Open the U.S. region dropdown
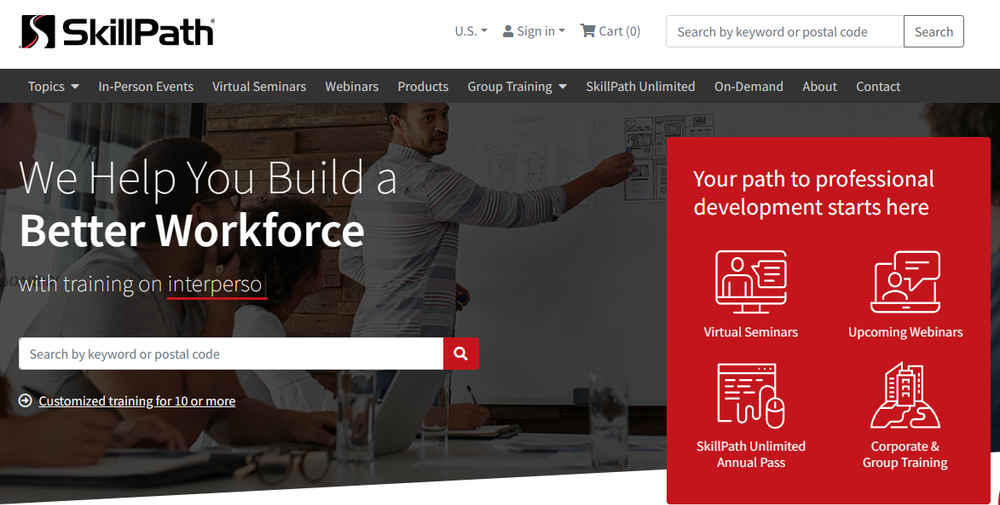1000x505 pixels. click(x=471, y=31)
